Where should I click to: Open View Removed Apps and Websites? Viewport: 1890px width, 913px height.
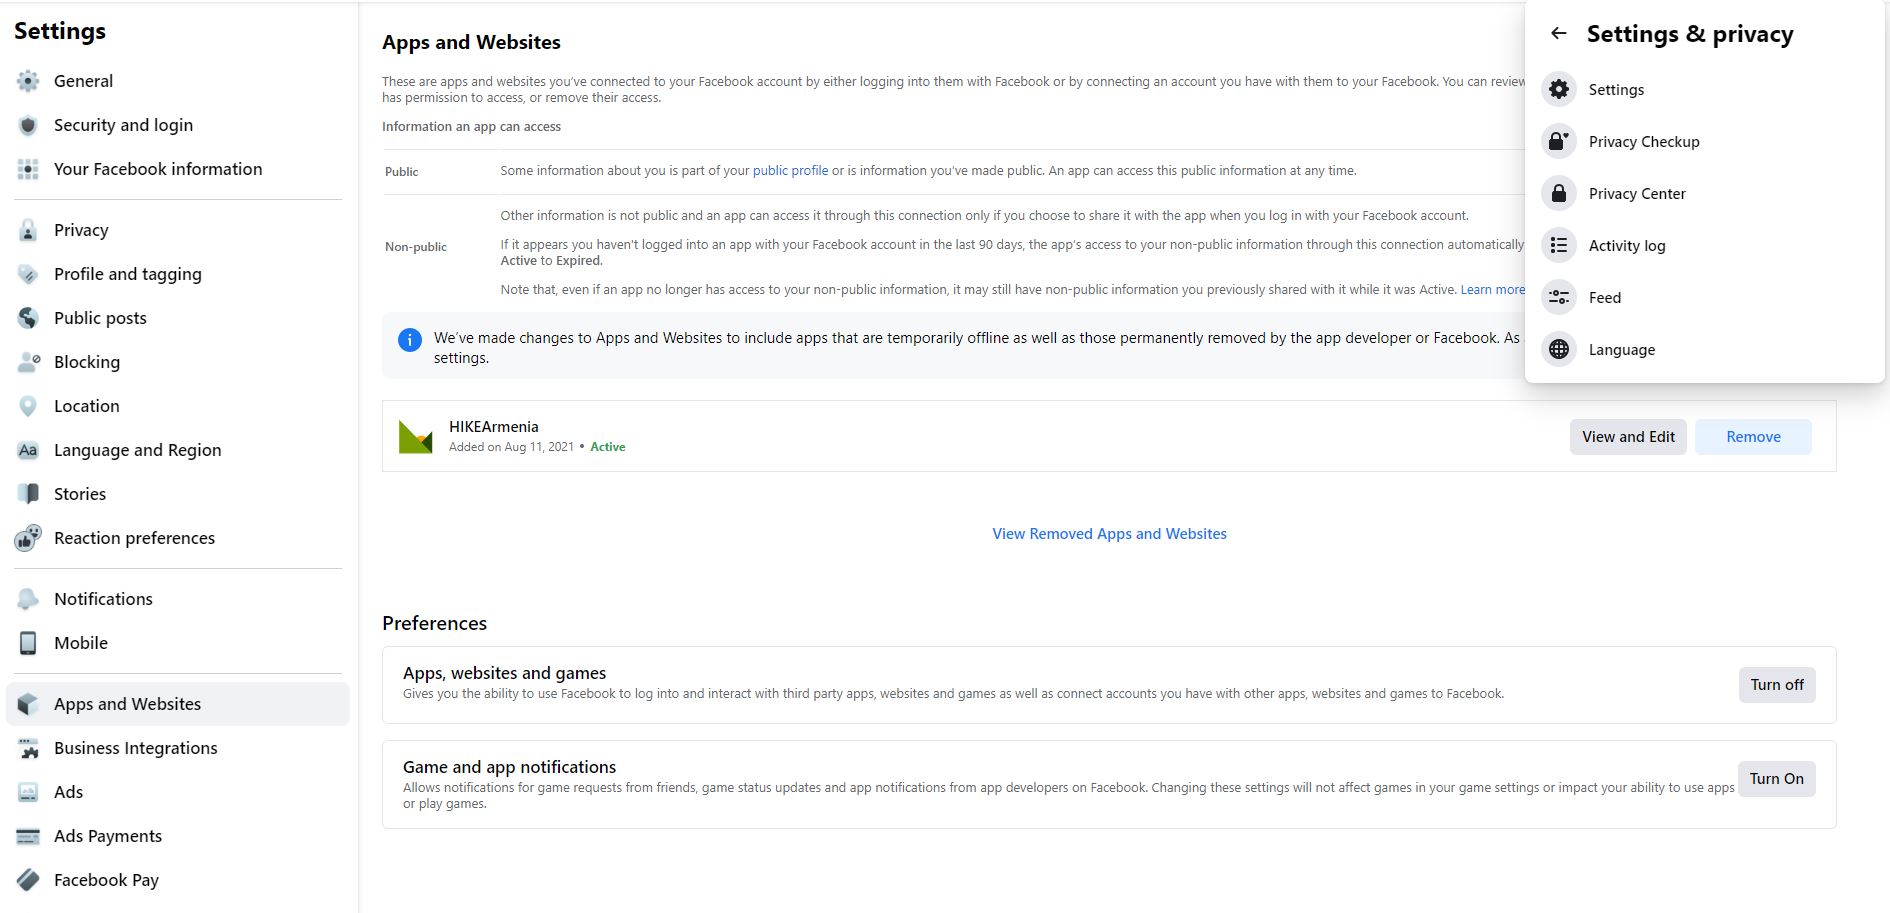pos(1109,533)
